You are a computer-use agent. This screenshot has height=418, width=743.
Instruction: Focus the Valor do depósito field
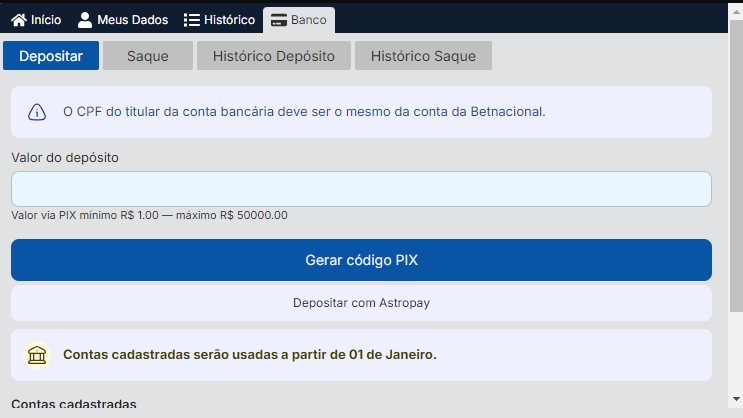click(362, 189)
